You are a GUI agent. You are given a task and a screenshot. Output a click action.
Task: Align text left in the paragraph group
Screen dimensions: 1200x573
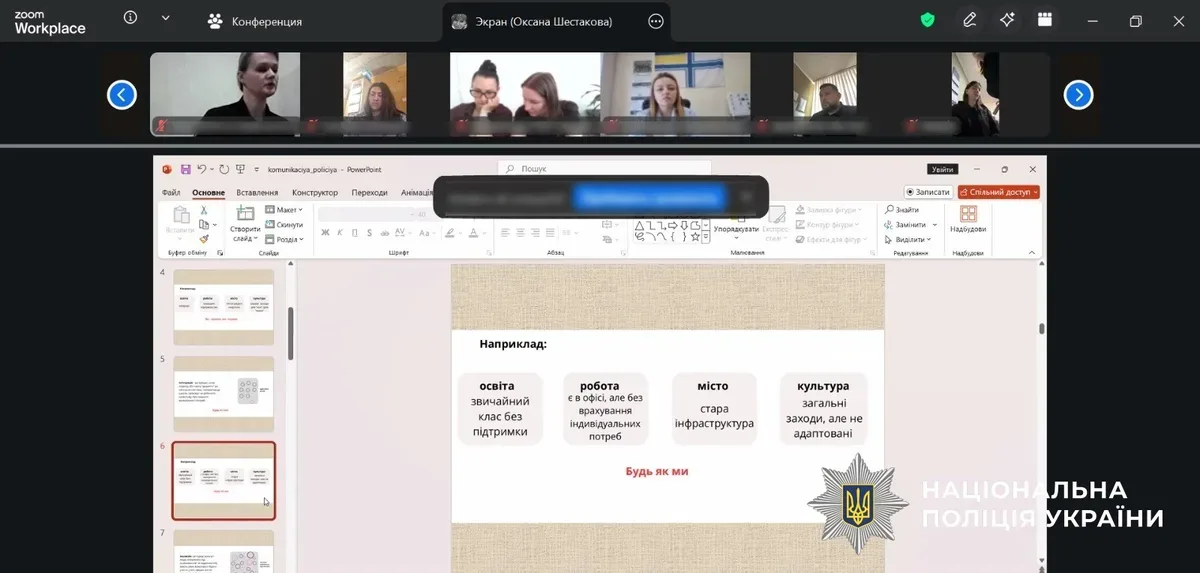click(x=505, y=233)
